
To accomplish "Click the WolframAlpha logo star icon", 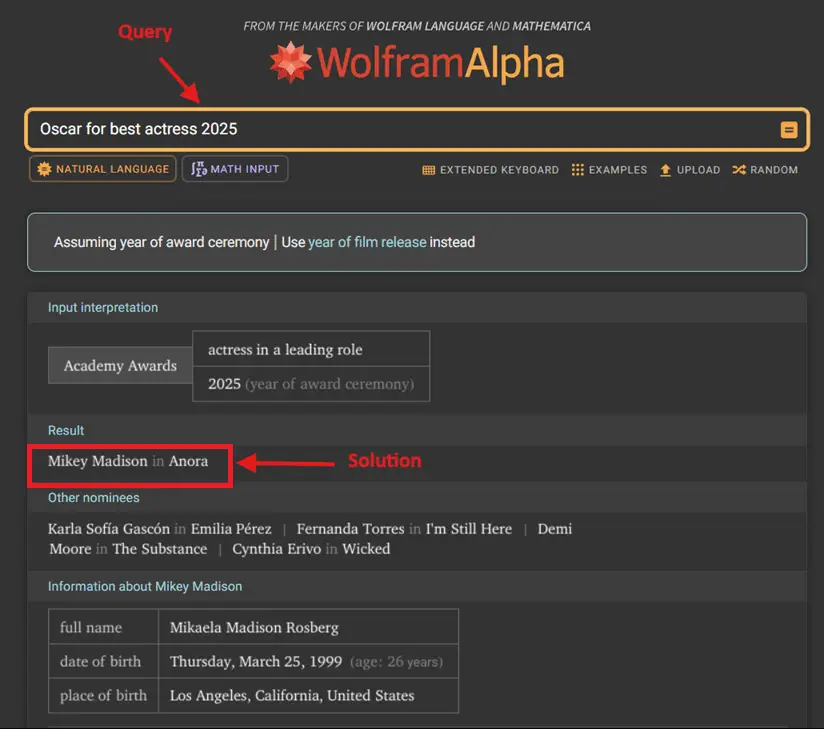I will pyautogui.click(x=293, y=63).
